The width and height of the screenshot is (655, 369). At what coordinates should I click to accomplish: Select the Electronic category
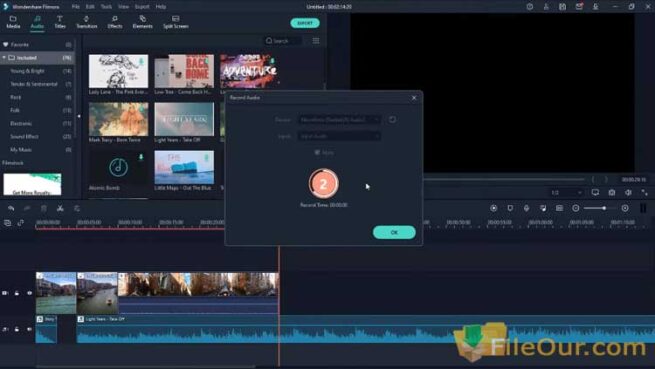pos(37,123)
